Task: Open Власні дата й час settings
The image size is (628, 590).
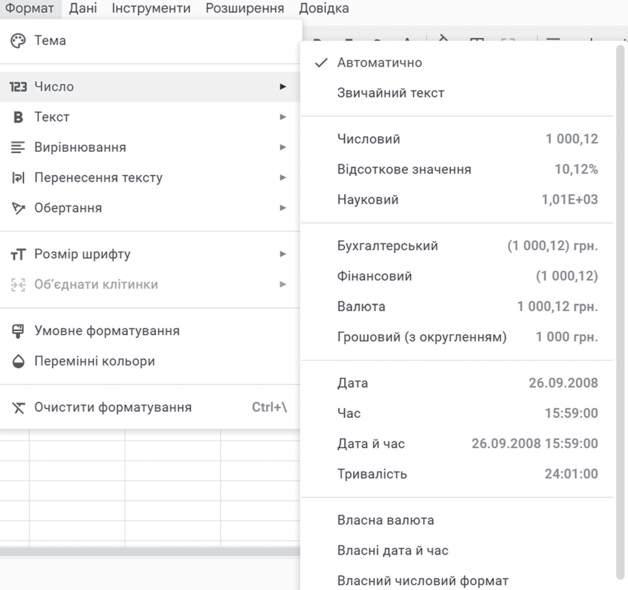Action: click(x=457, y=551)
